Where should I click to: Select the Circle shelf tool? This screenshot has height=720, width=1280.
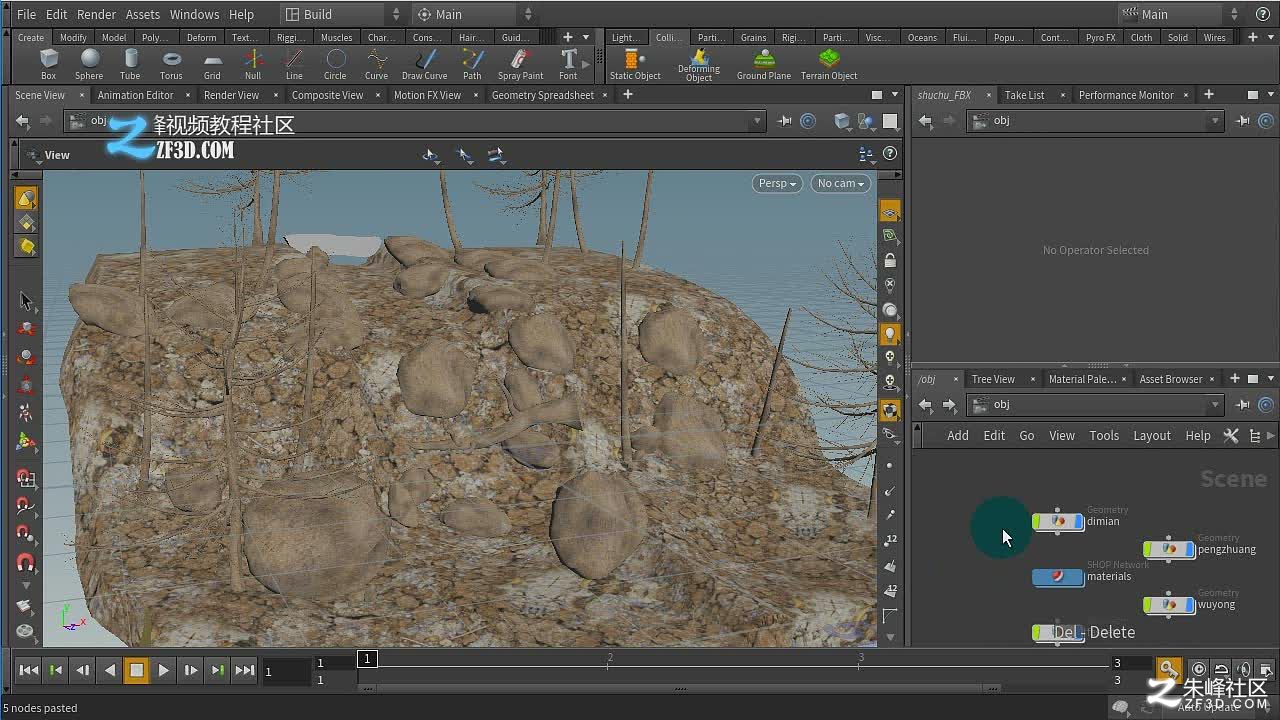tap(335, 65)
